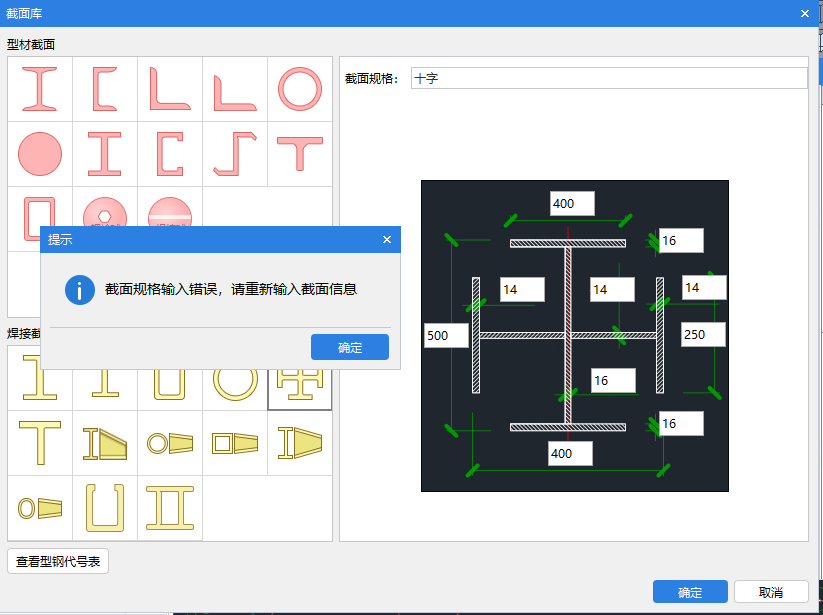Screen dimensions: 823x615
Task: Select the welded U-shaped trough section
Action: (105, 508)
